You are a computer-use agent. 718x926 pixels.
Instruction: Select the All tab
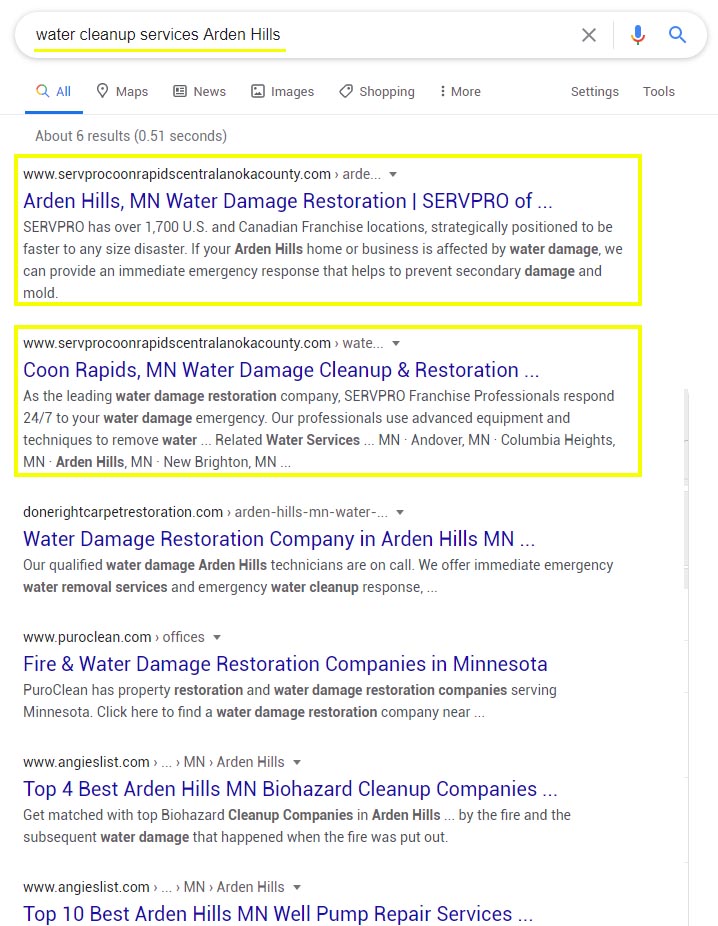pos(53,92)
